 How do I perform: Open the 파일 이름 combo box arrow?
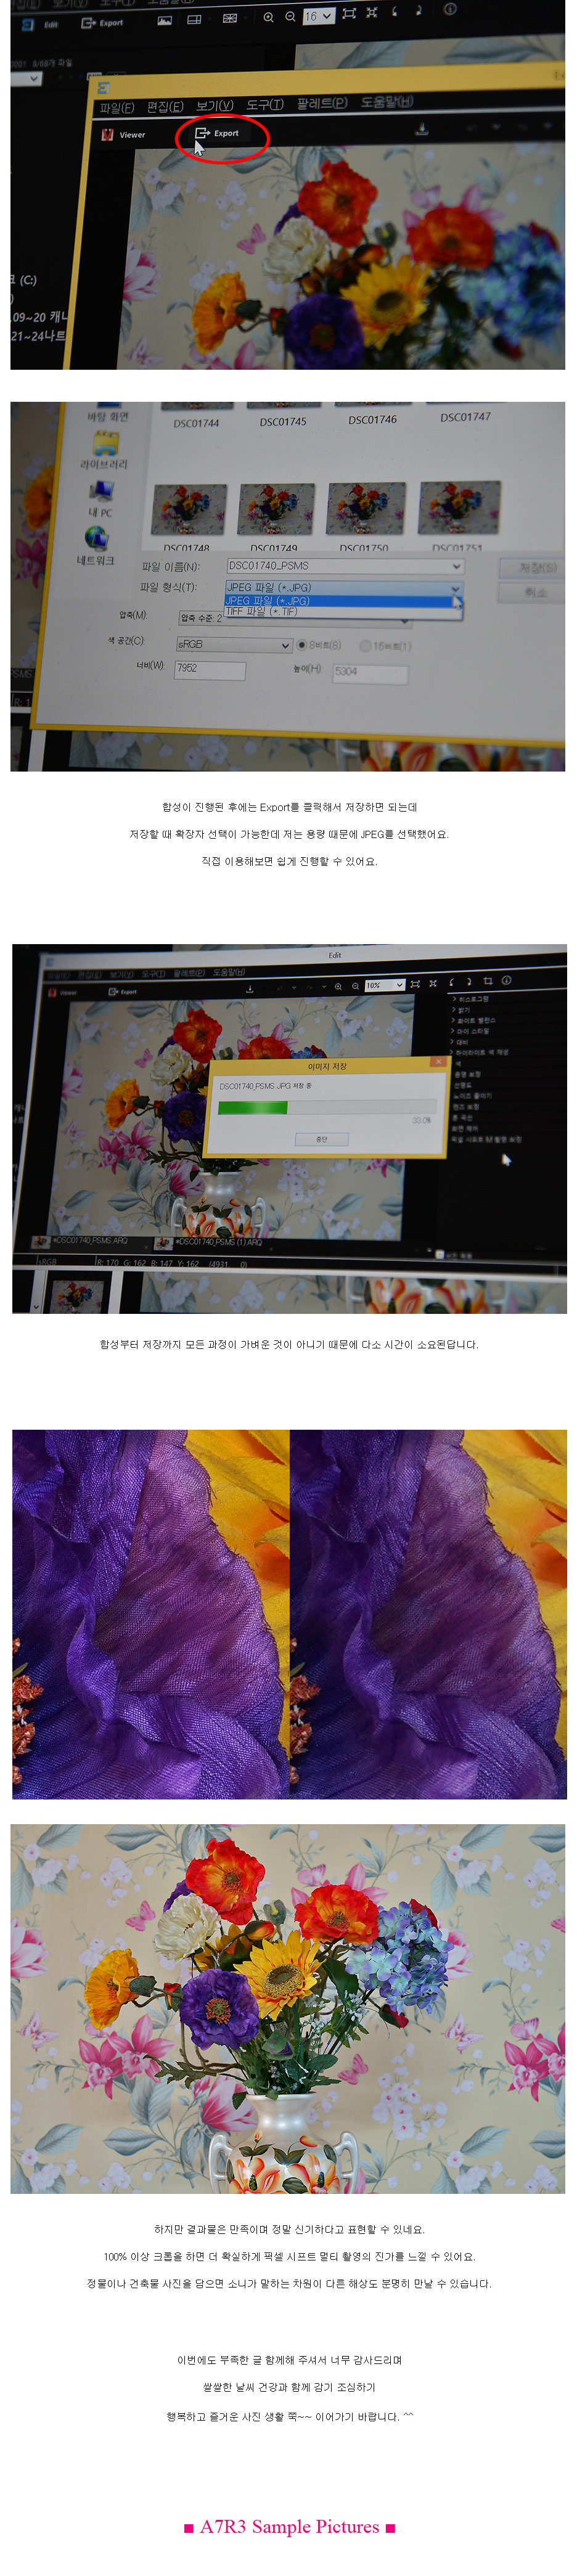click(x=456, y=566)
